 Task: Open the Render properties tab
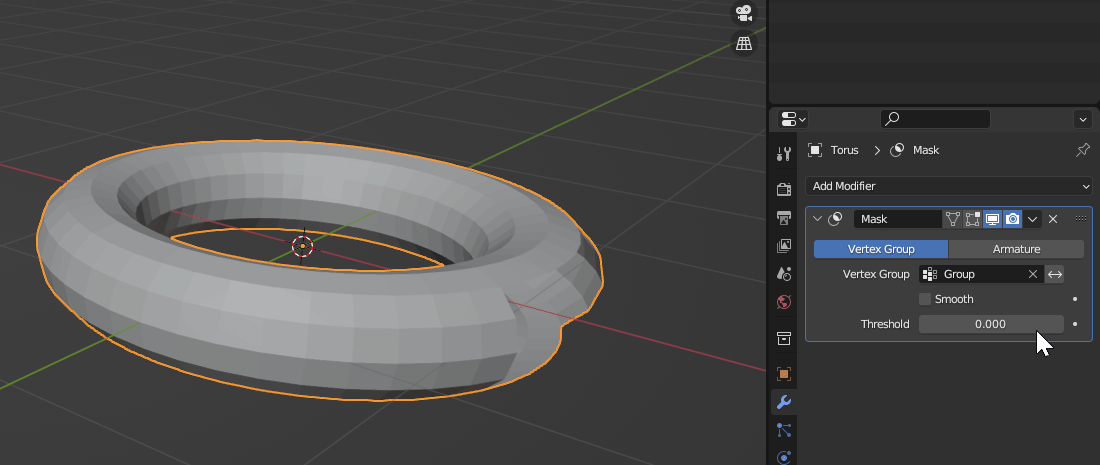coord(784,189)
